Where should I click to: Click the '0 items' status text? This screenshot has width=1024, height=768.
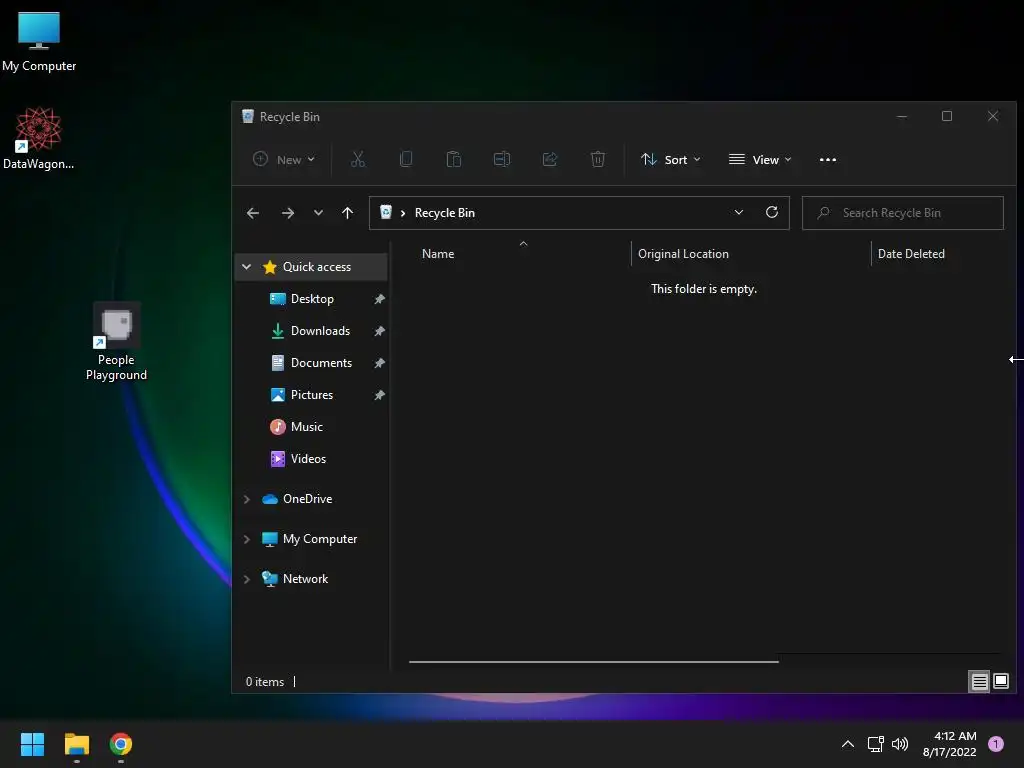click(264, 682)
